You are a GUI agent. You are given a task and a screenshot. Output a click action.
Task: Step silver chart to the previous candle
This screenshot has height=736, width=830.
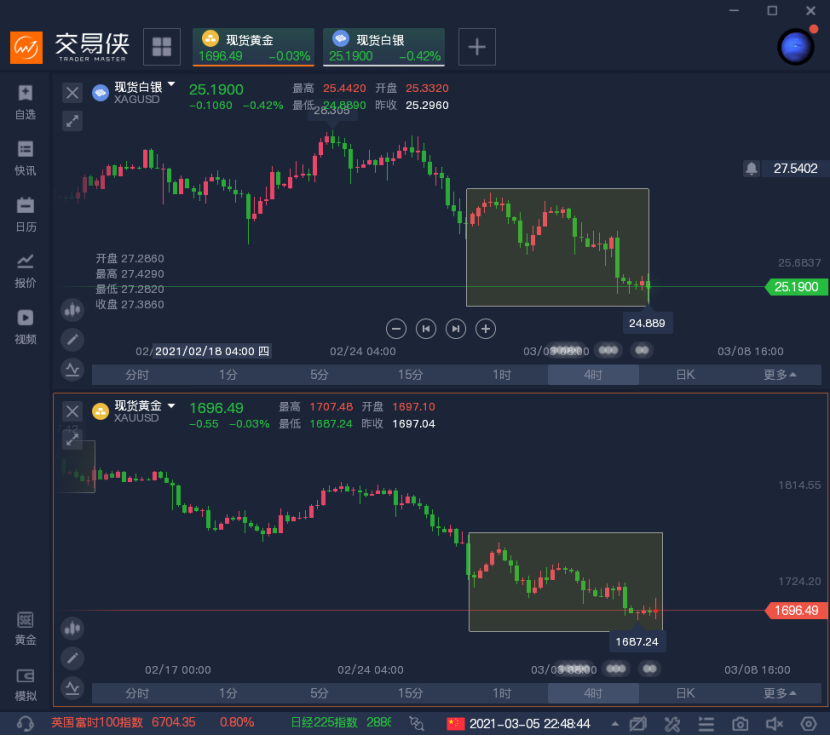426,328
